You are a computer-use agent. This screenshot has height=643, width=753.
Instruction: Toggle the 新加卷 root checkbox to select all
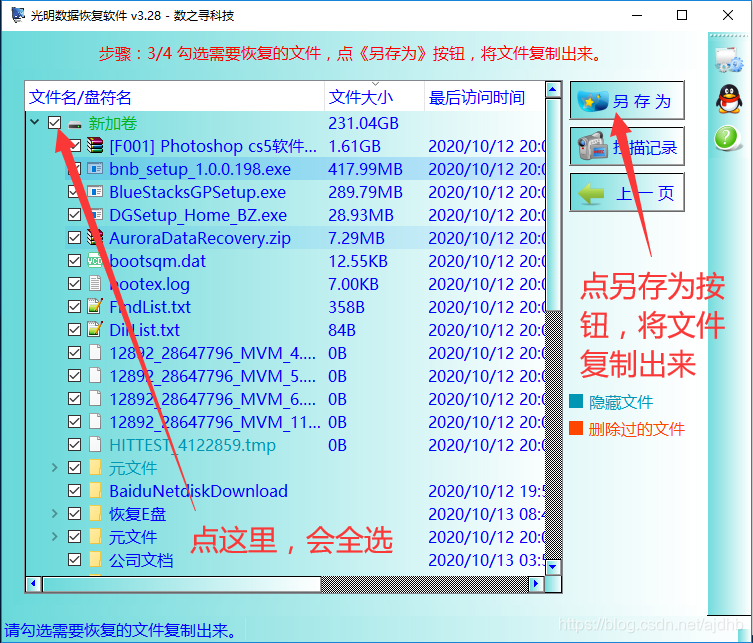pyautogui.click(x=54, y=123)
